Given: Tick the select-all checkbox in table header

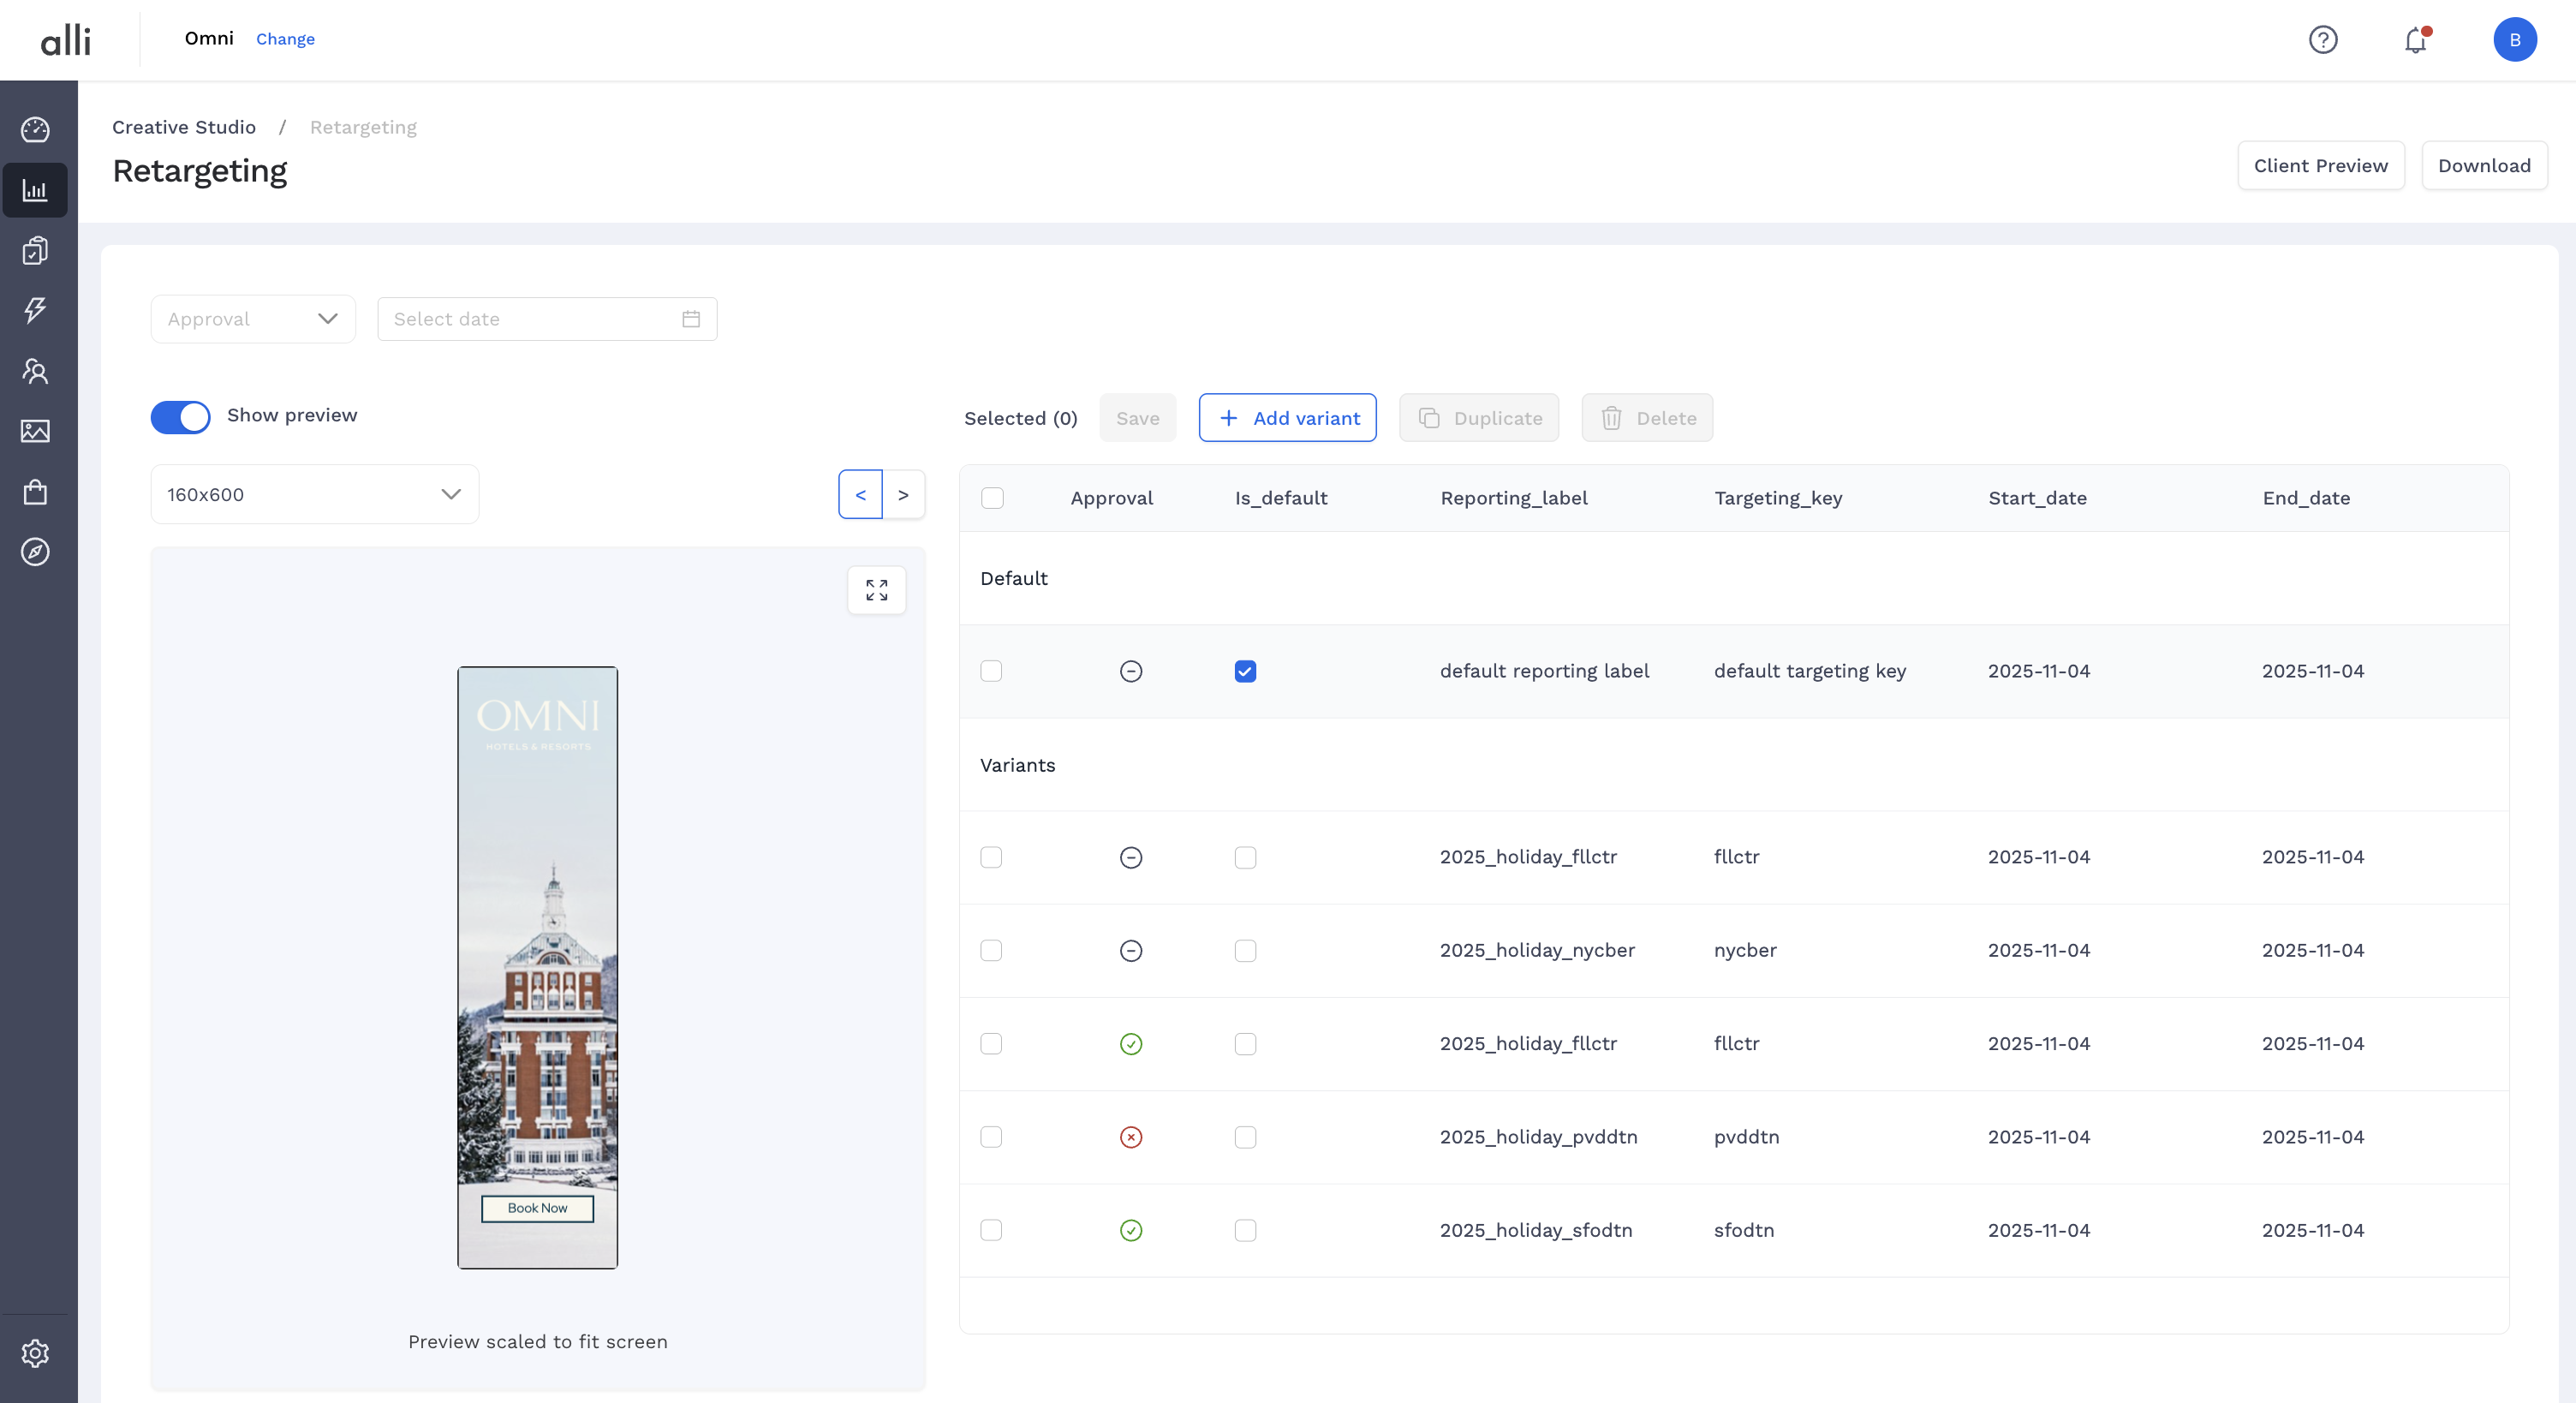Looking at the screenshot, I should point(992,498).
